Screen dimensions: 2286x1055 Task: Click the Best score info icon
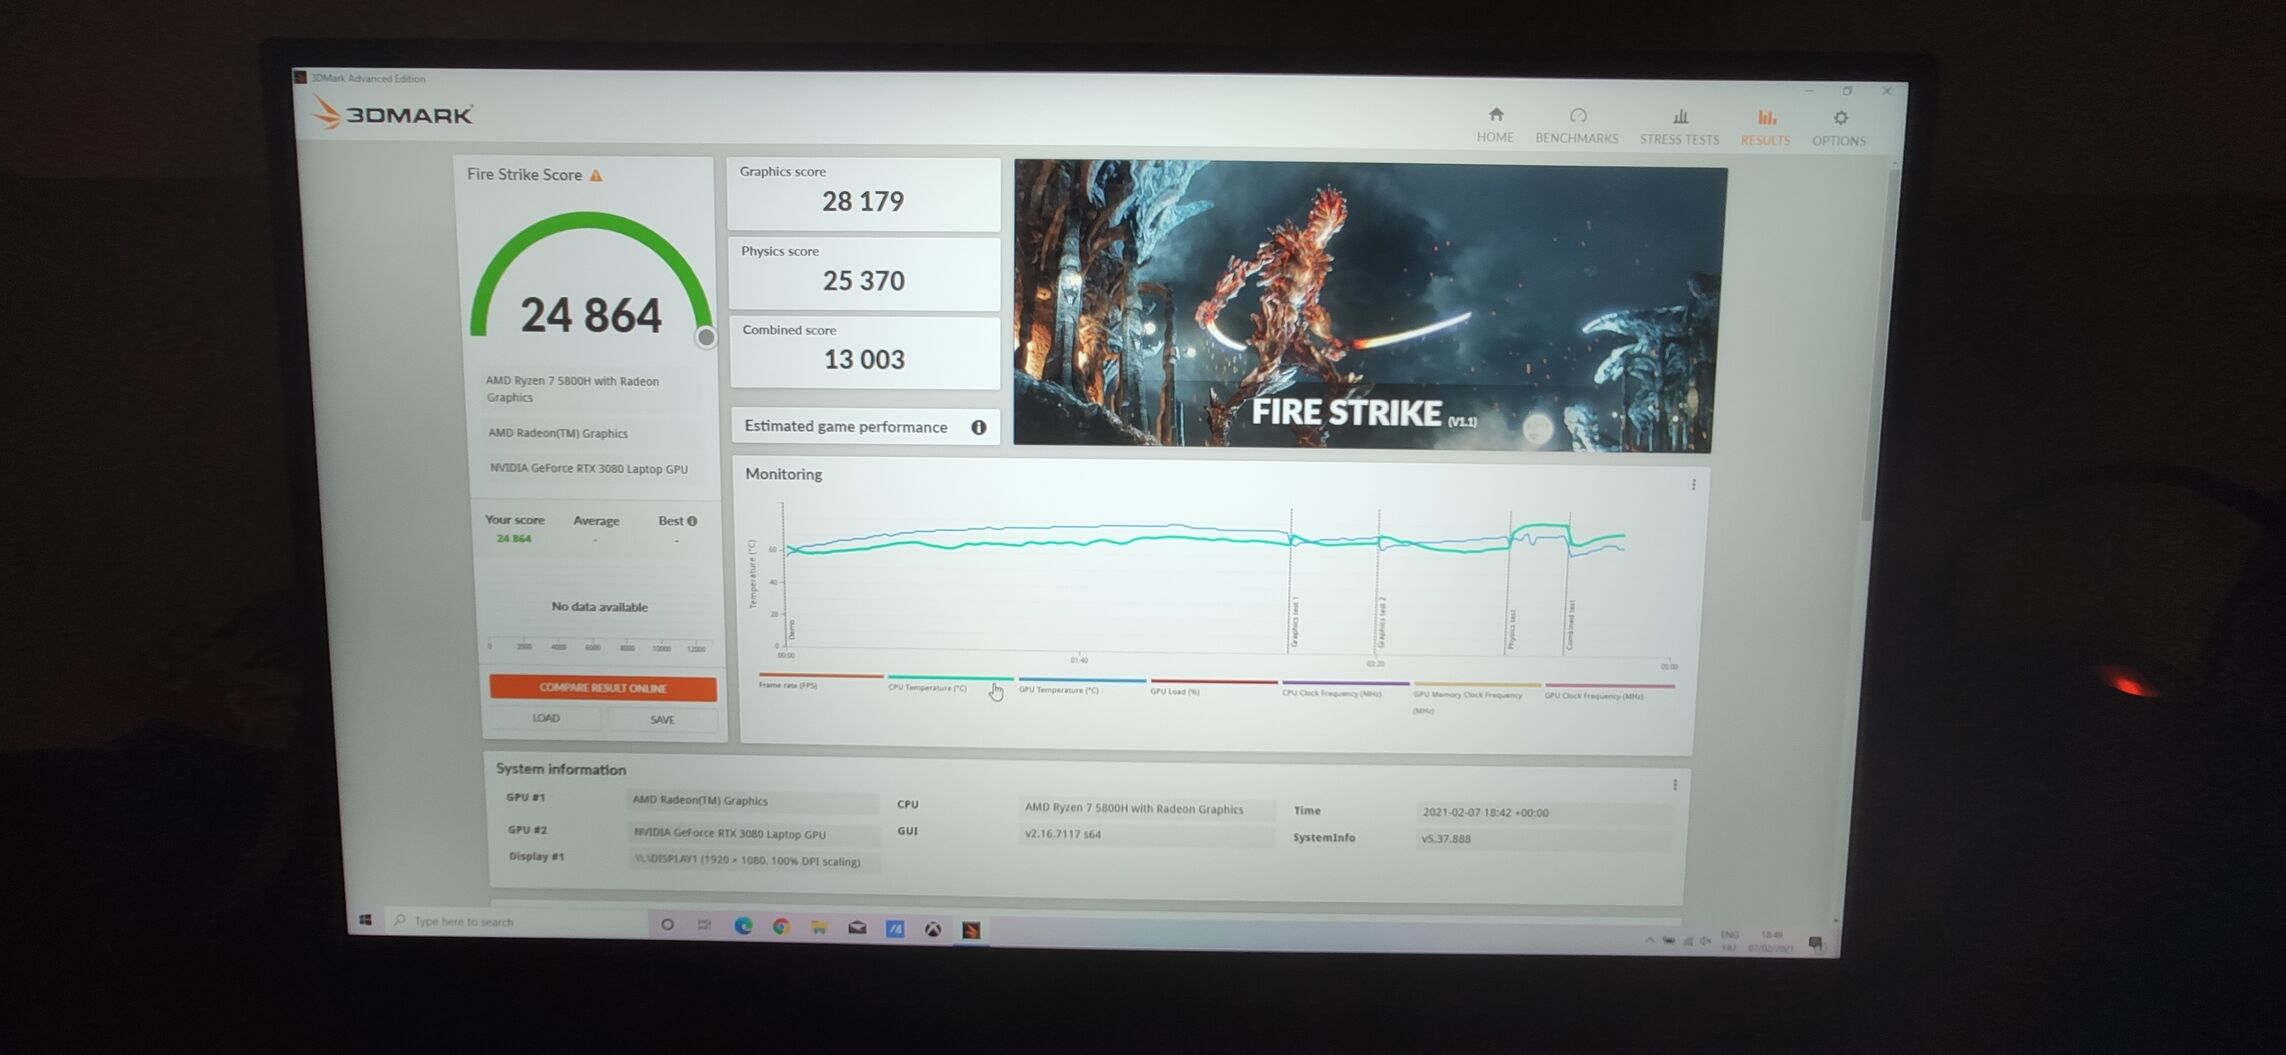point(692,521)
